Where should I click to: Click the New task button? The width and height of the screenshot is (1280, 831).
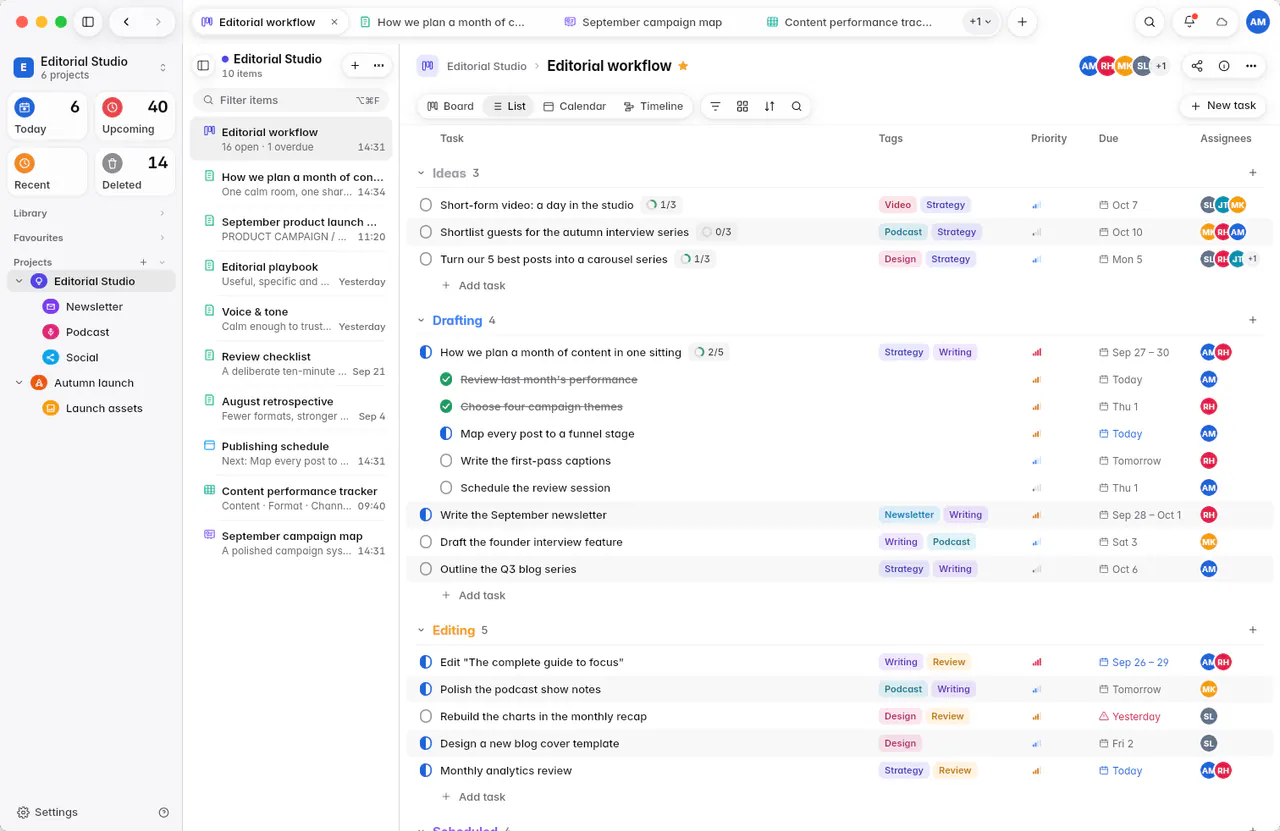pos(1223,106)
